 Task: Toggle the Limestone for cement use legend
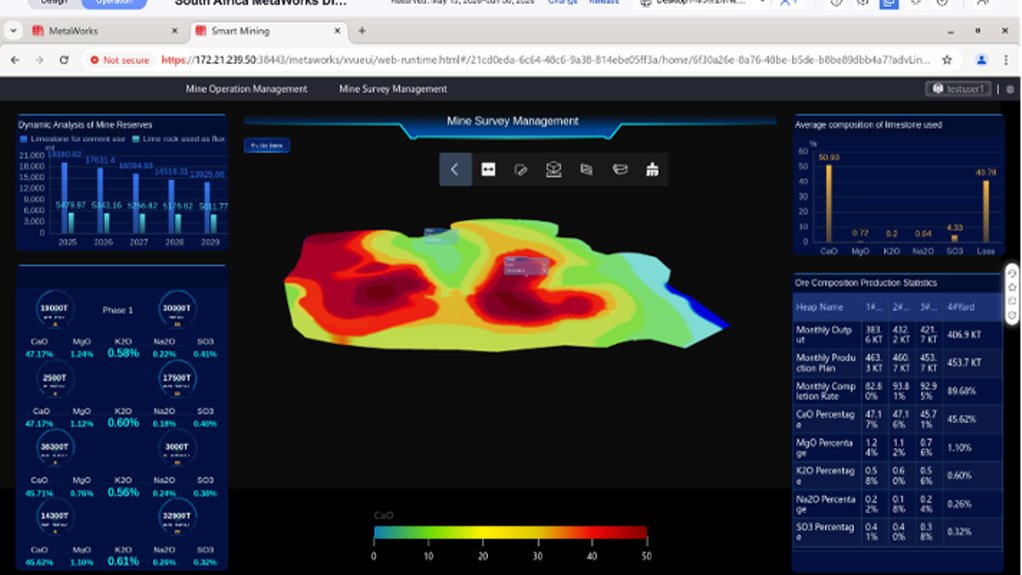[72, 139]
